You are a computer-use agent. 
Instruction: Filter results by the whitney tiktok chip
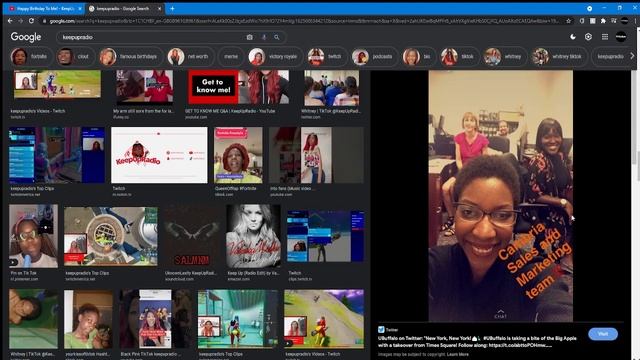pyautogui.click(x=559, y=56)
